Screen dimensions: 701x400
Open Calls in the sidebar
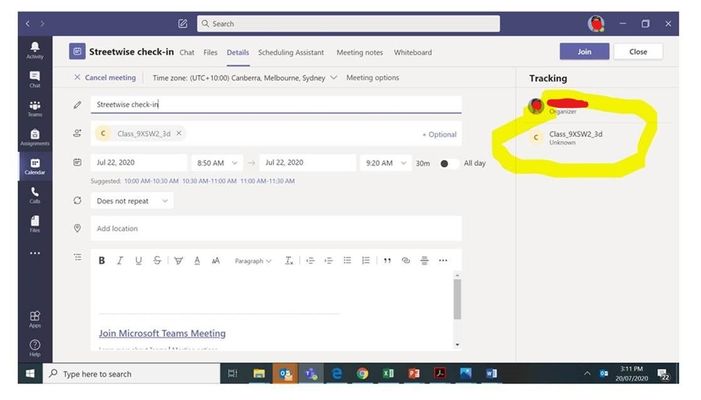coord(35,195)
